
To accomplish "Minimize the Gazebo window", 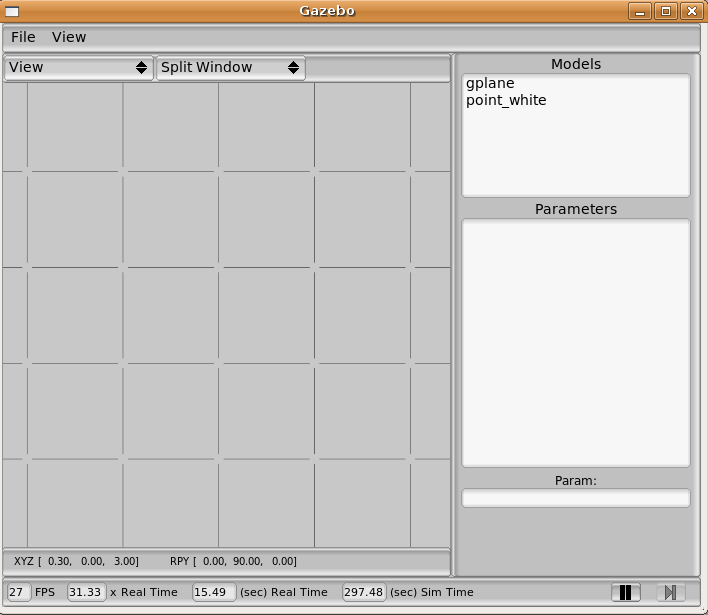I will click(x=641, y=11).
